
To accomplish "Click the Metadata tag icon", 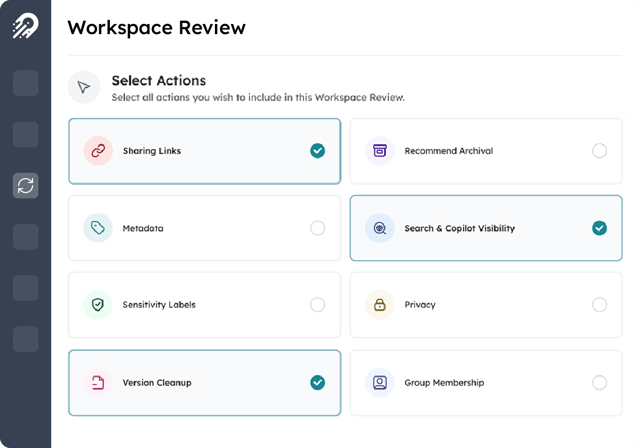I will coord(98,228).
